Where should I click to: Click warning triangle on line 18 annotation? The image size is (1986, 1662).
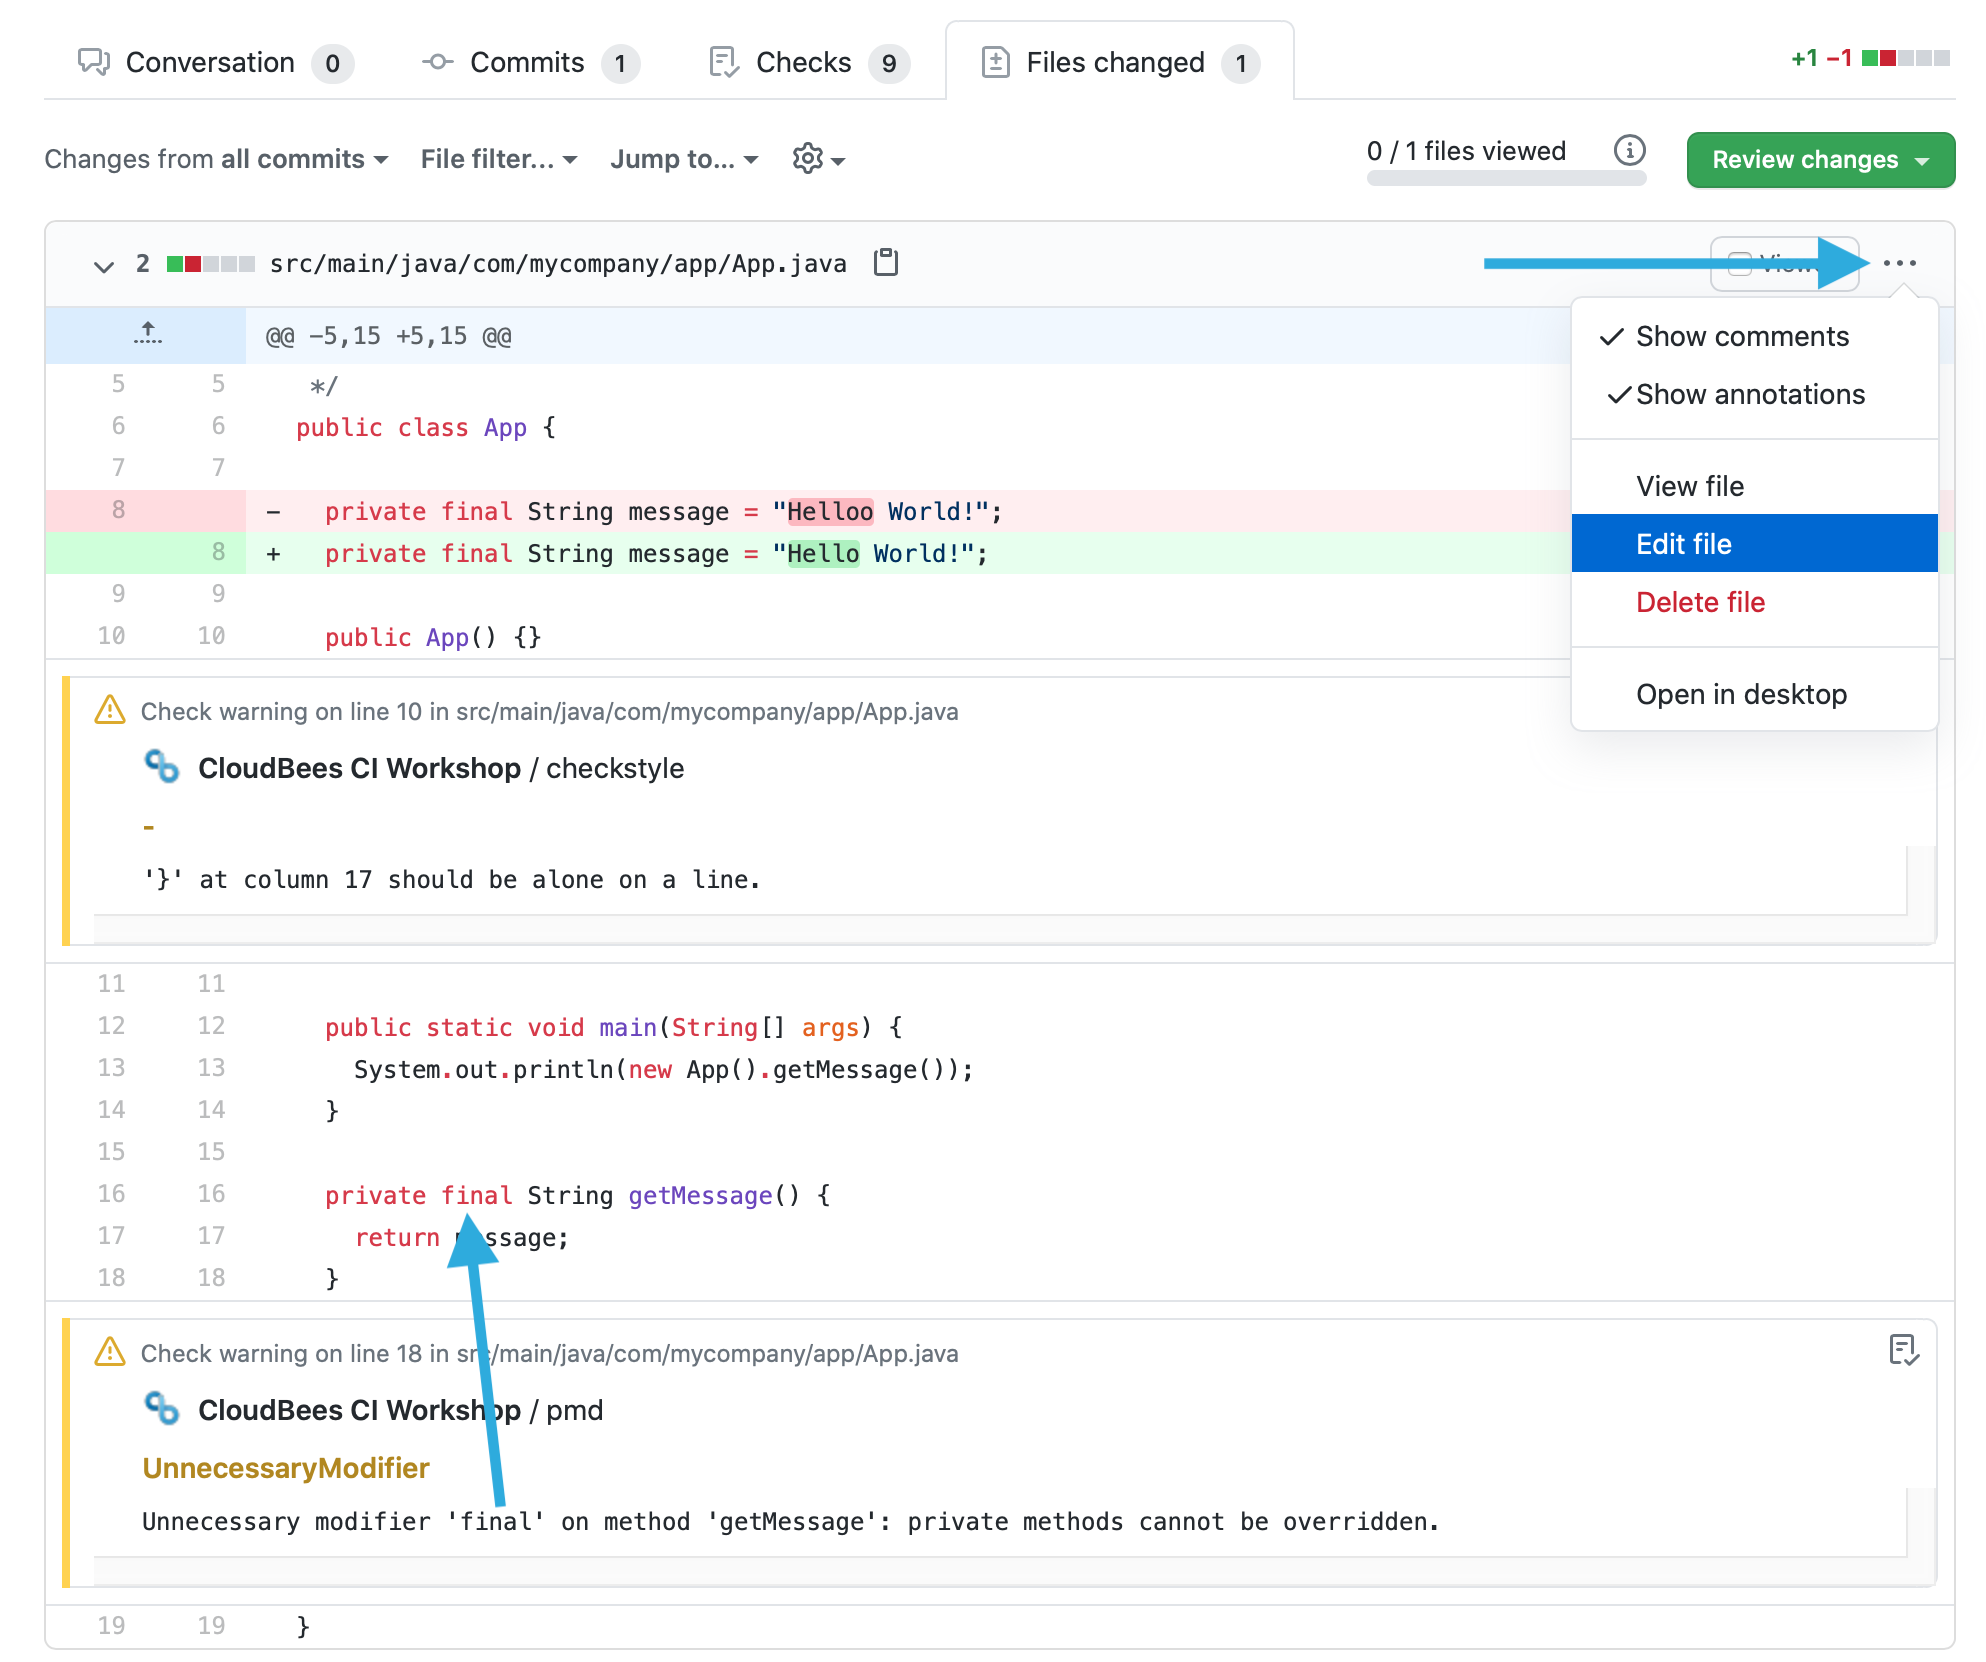click(110, 1352)
